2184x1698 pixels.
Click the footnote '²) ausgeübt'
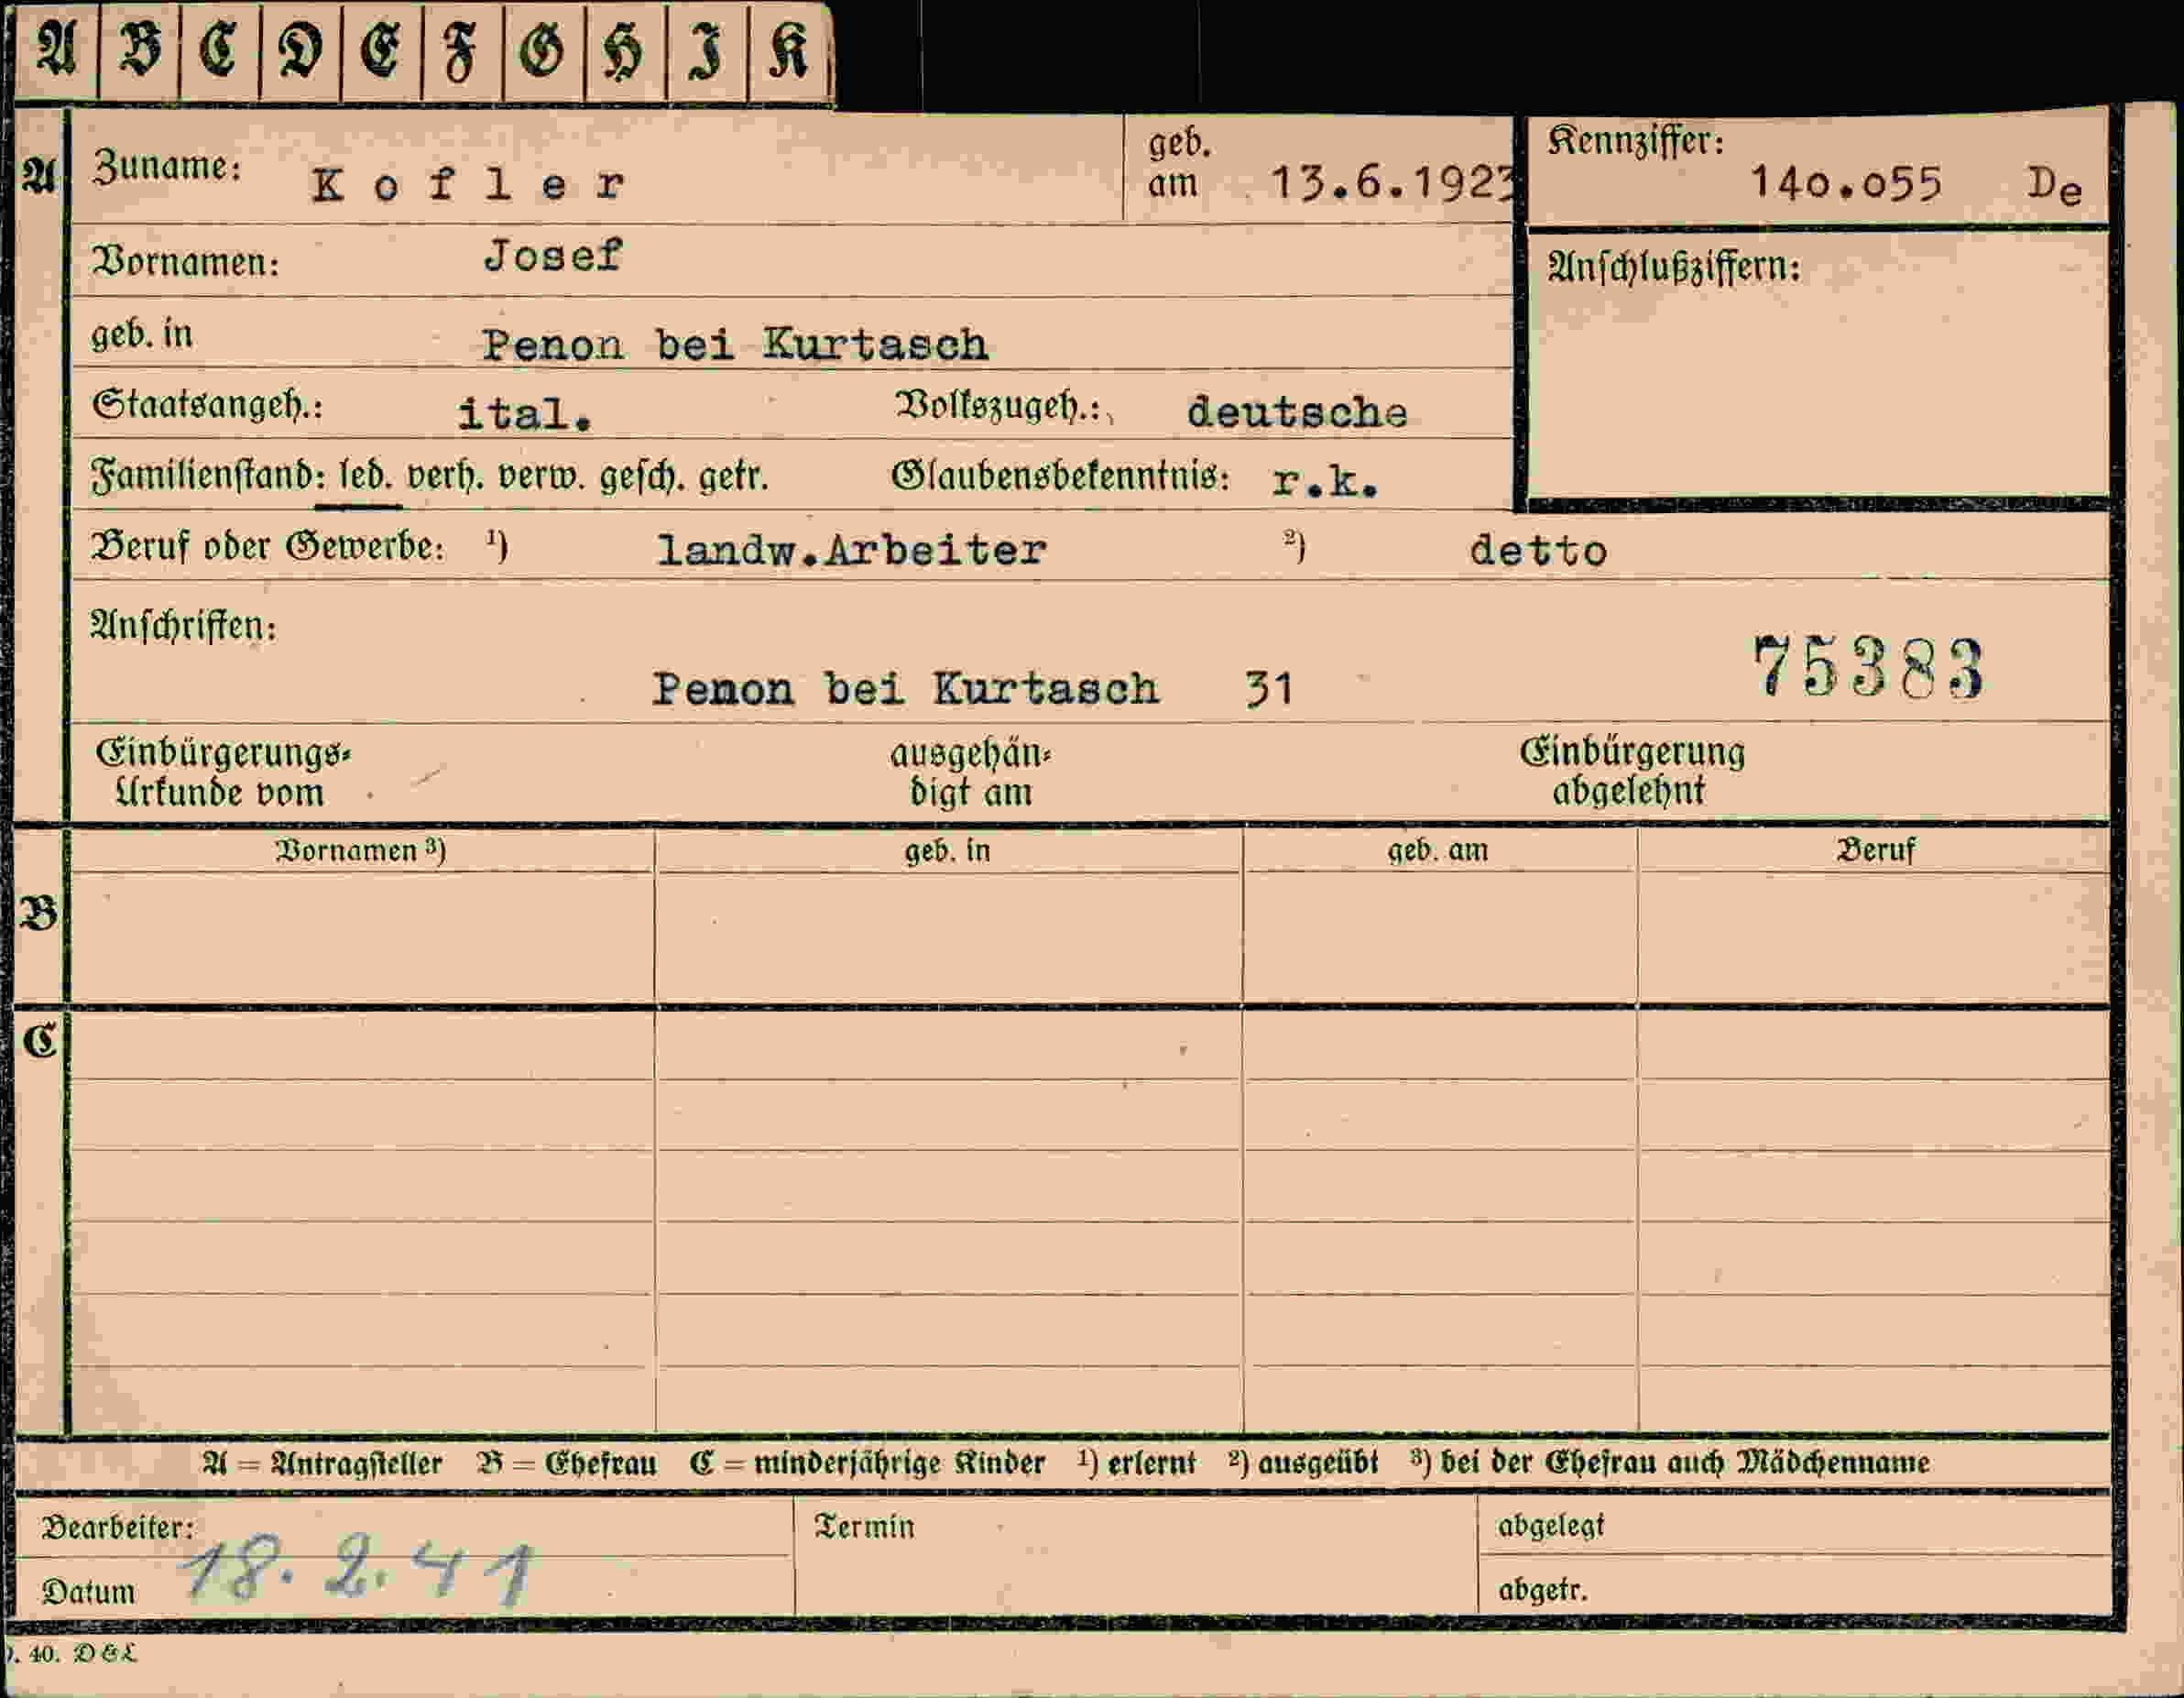(x=1303, y=1462)
